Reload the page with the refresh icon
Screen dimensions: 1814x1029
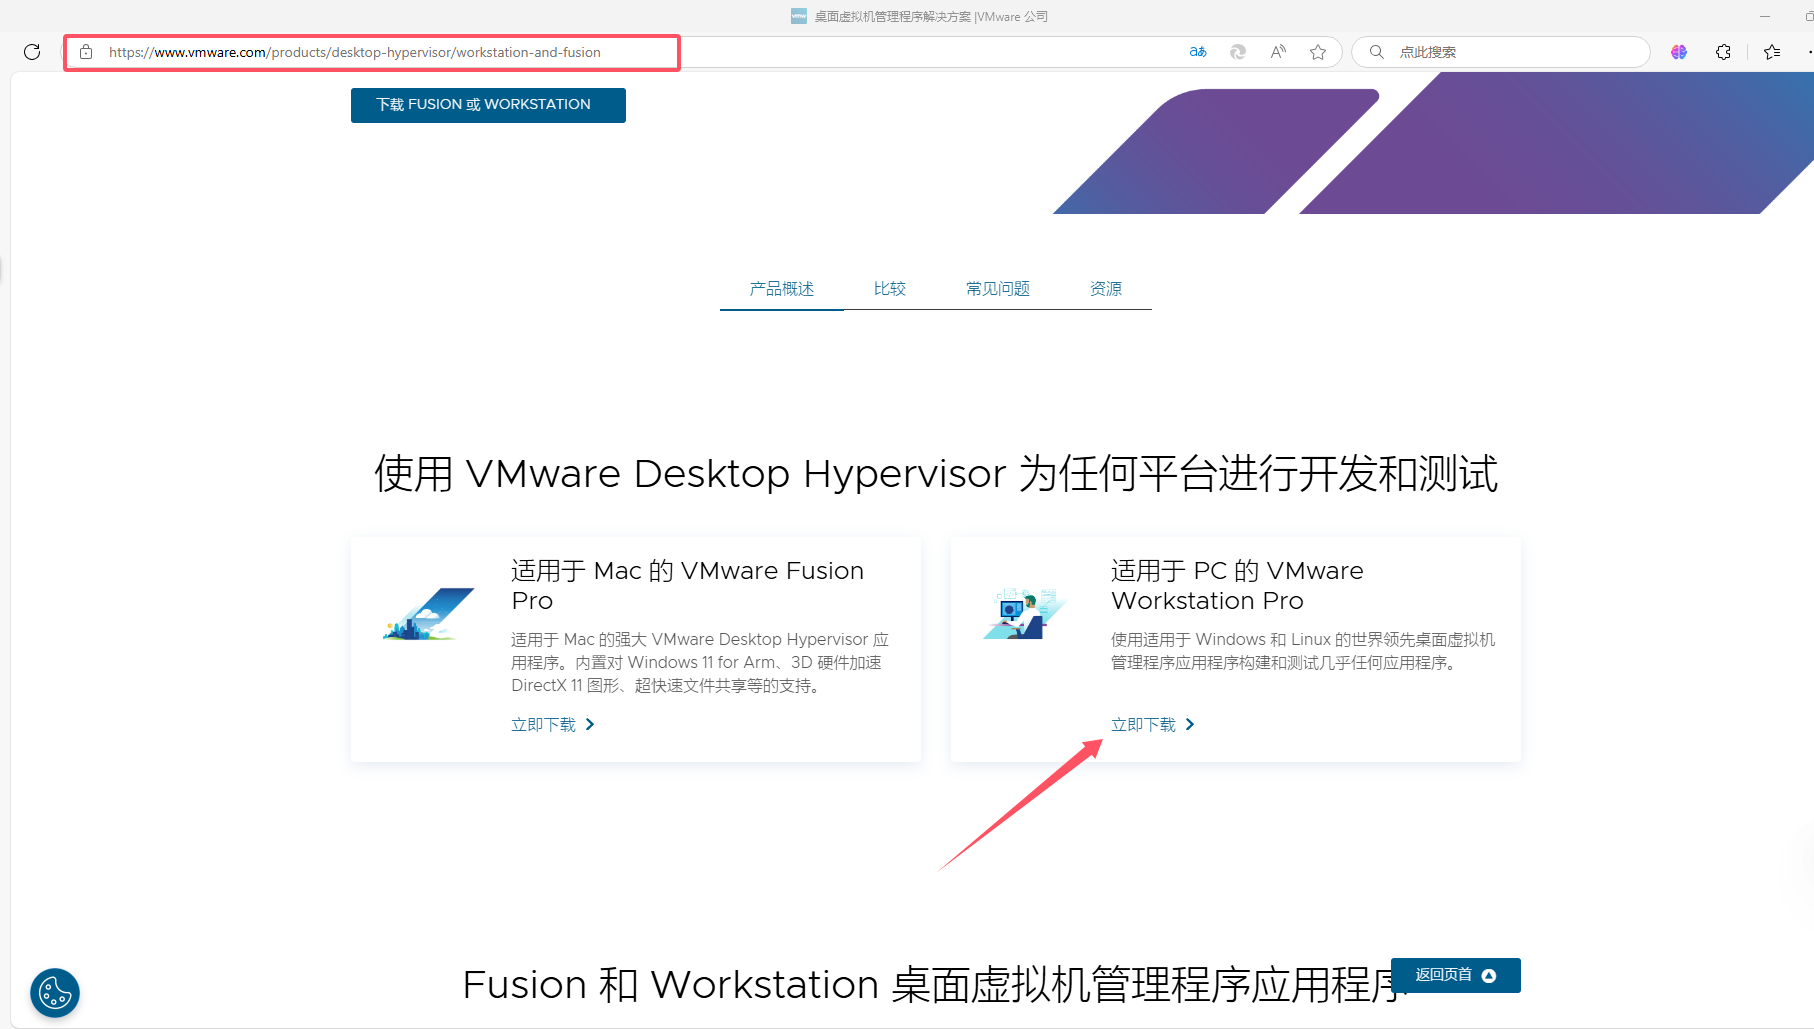point(32,52)
